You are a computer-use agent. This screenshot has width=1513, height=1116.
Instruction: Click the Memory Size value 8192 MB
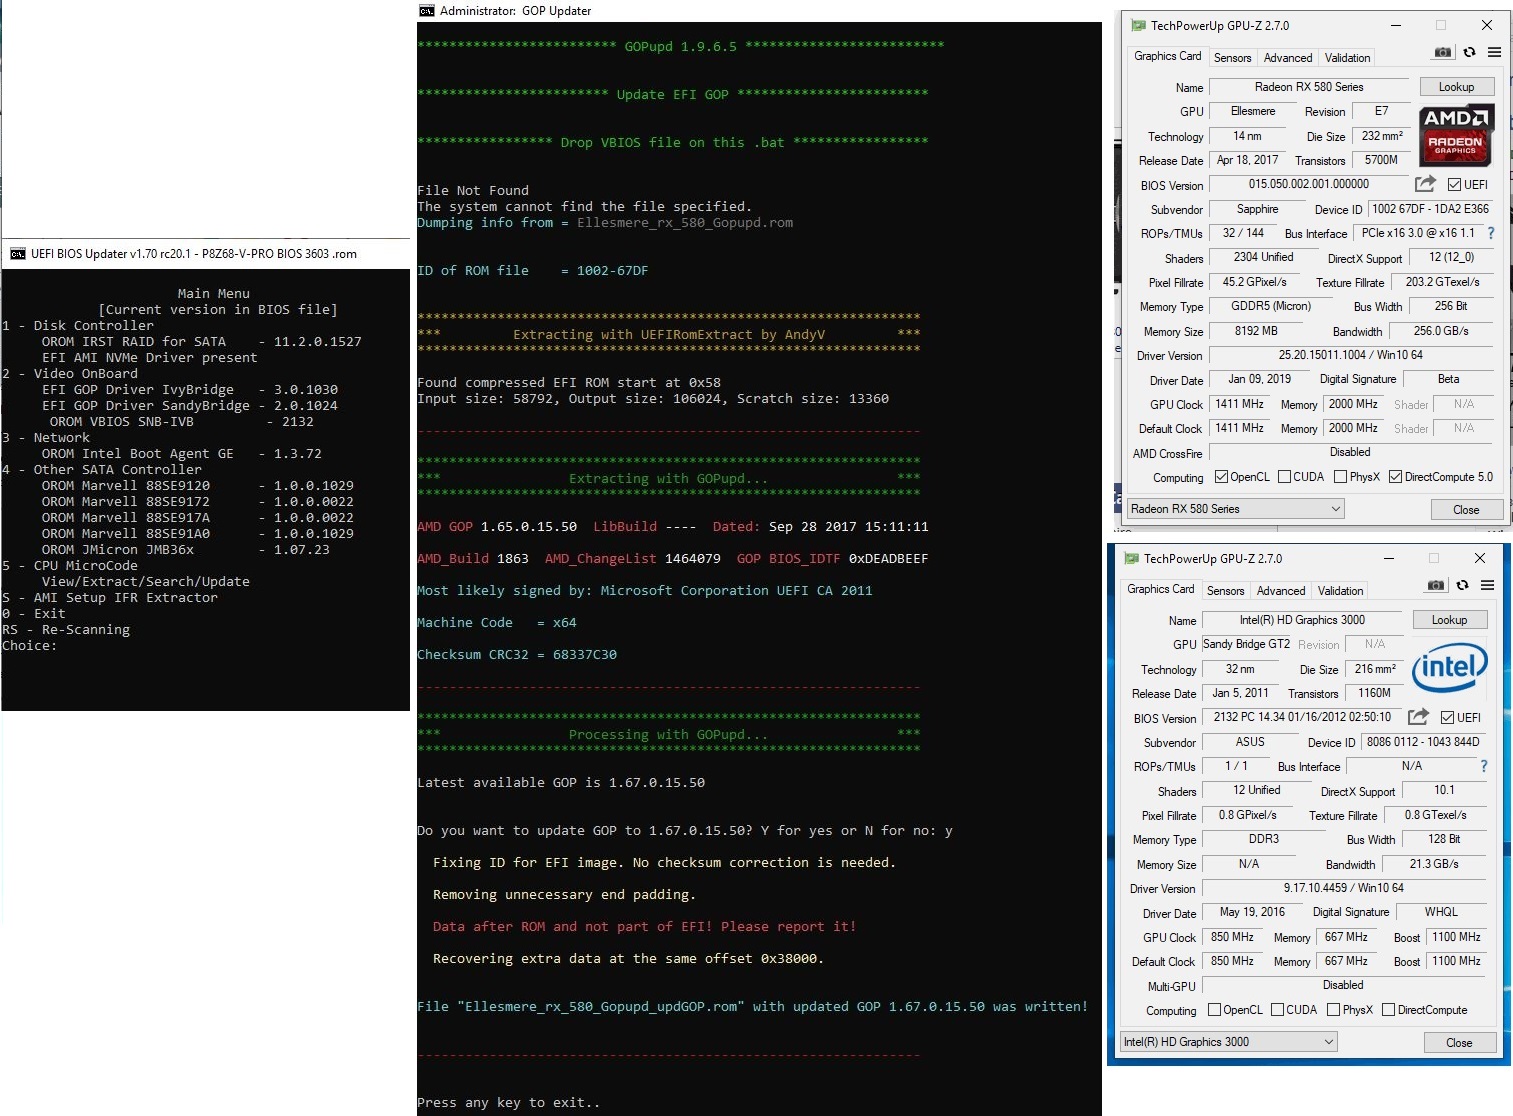(1256, 331)
